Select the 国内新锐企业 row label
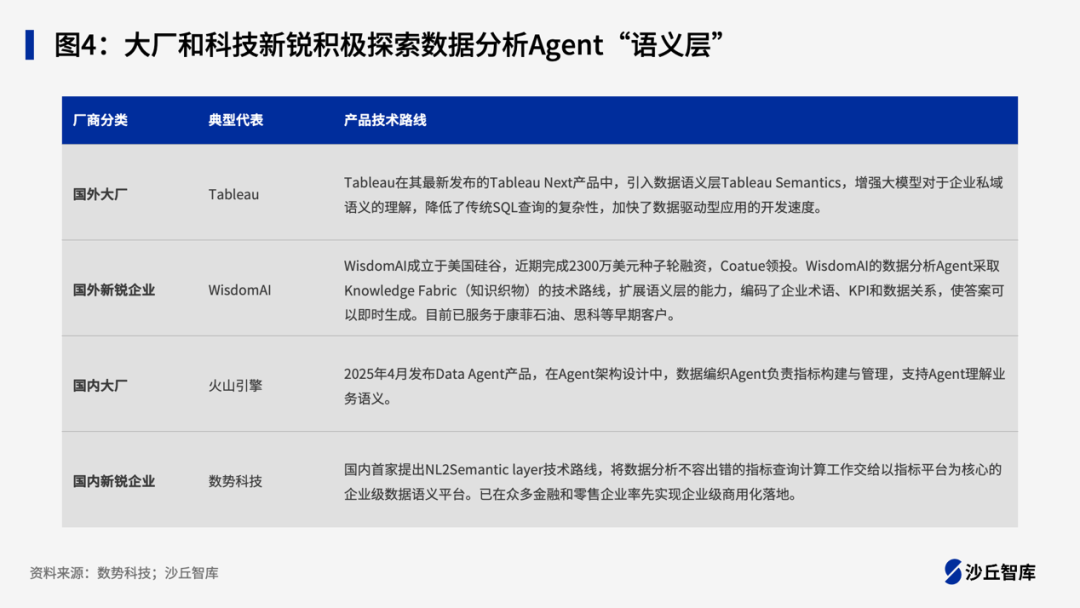Screen dimensions: 1080x608 (x=114, y=481)
